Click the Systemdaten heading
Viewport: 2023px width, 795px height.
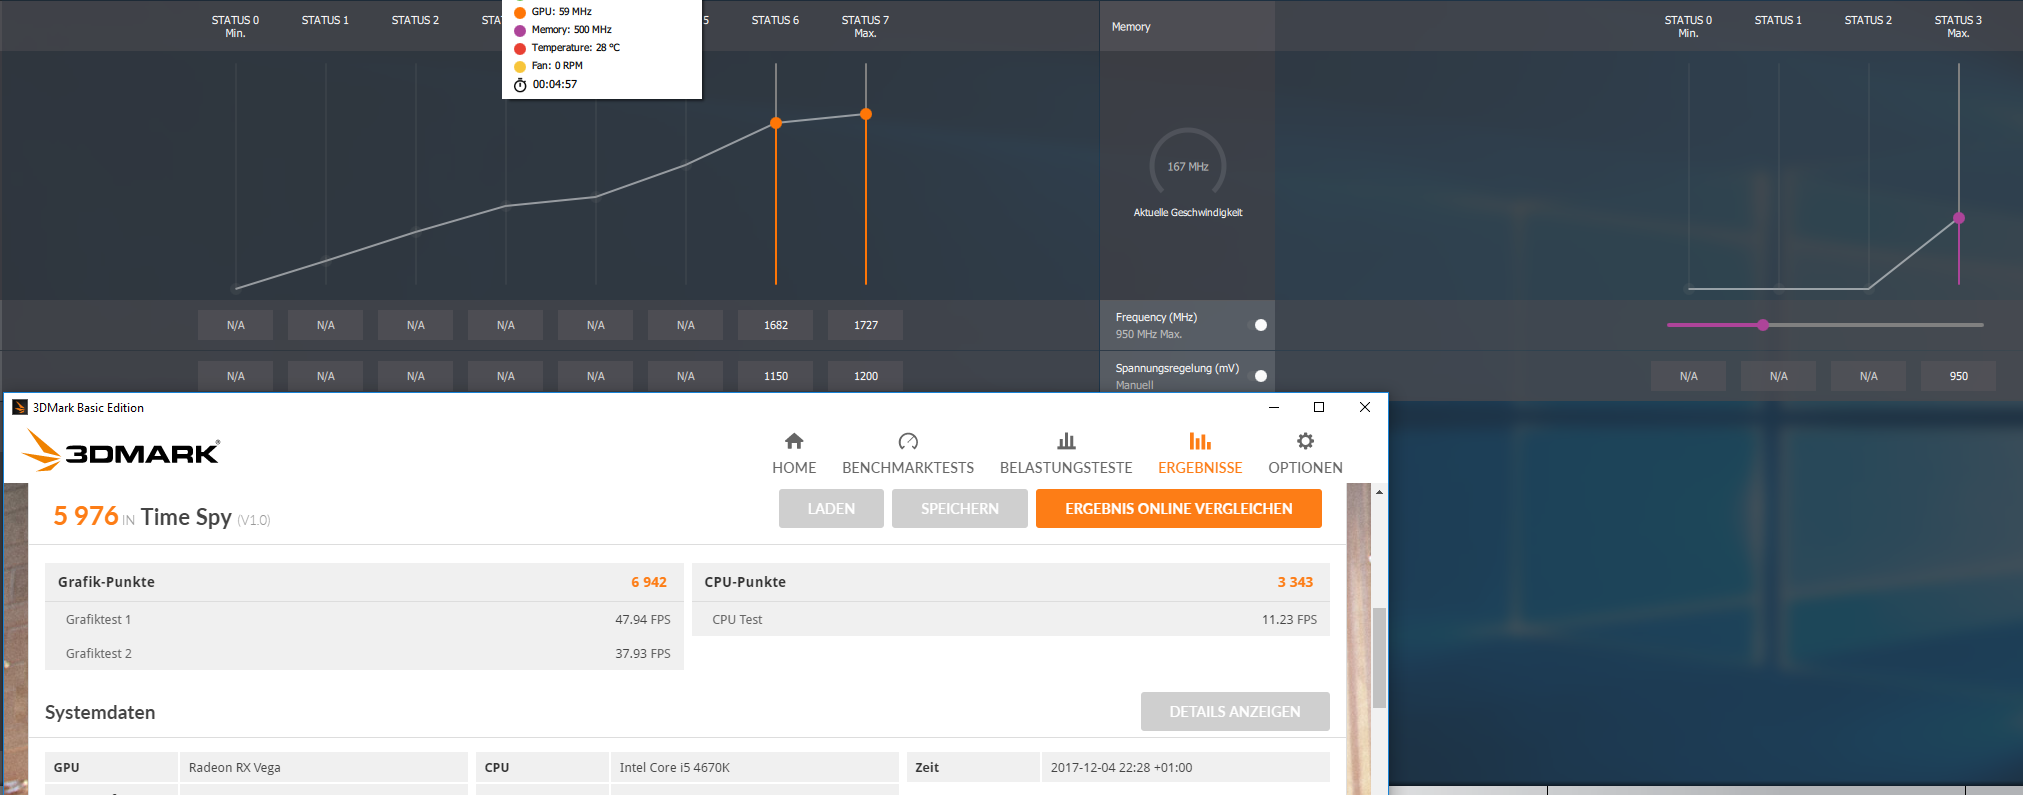(100, 712)
